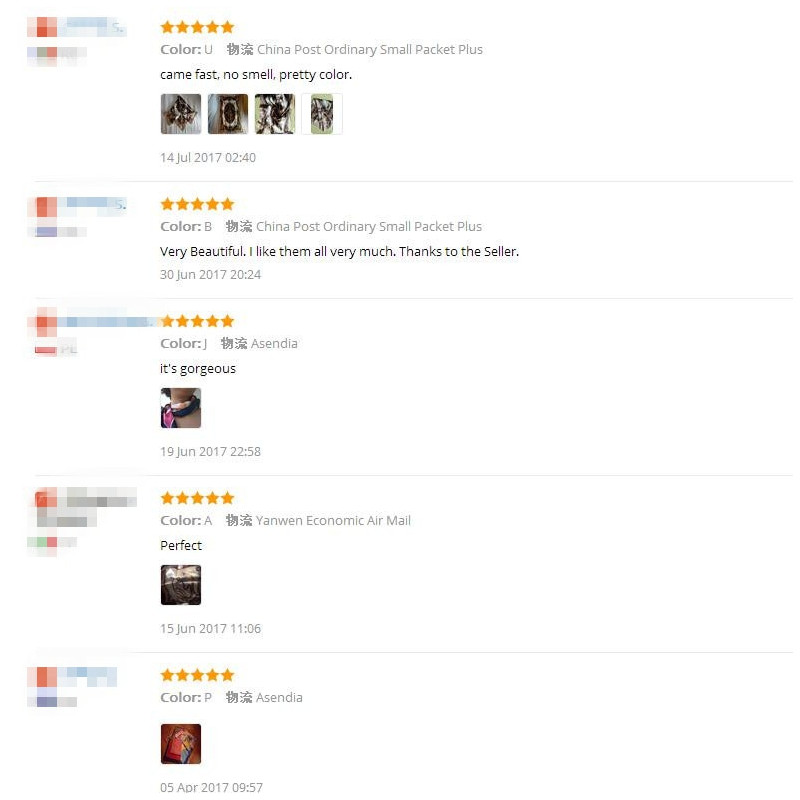Click star rating of Color P review
Viewport: 800px width, 800px height.
197,675
